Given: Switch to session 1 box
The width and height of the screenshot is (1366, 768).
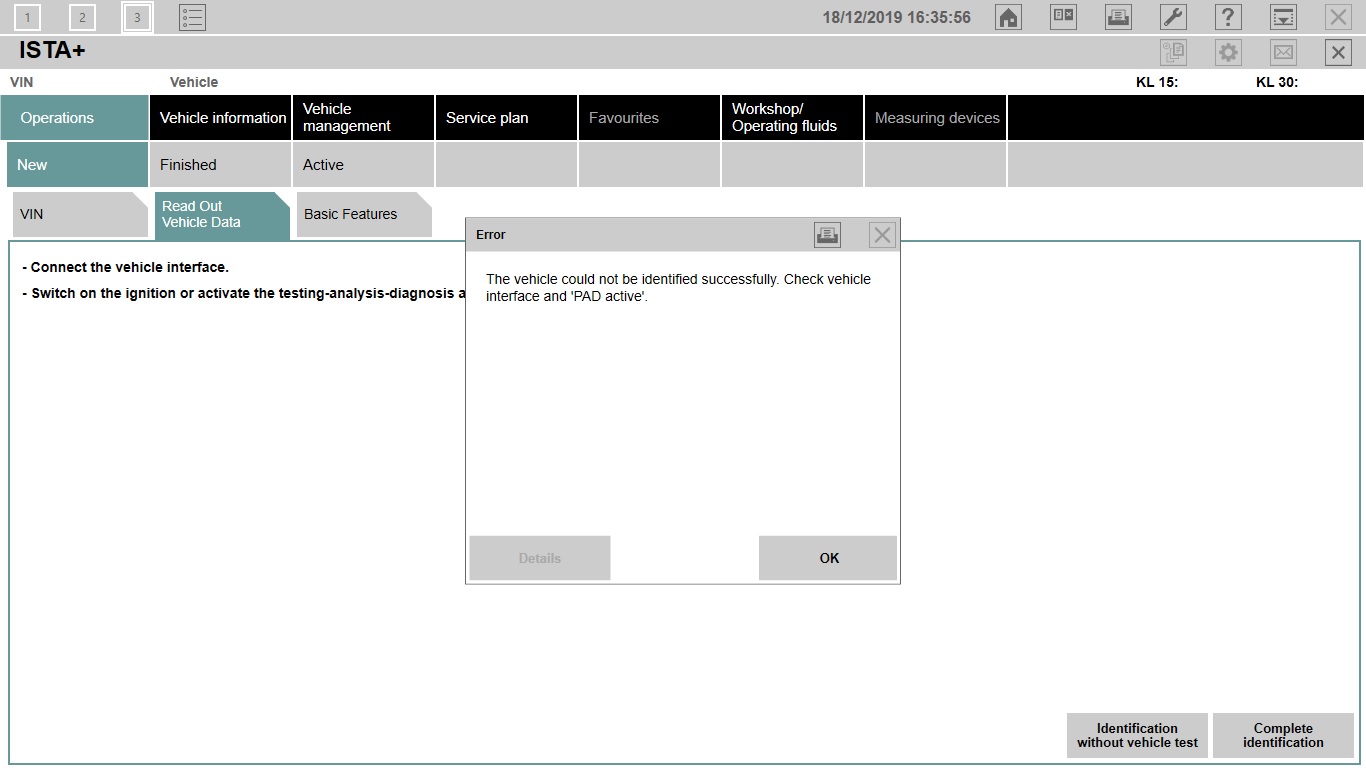Looking at the screenshot, I should coord(28,17).
